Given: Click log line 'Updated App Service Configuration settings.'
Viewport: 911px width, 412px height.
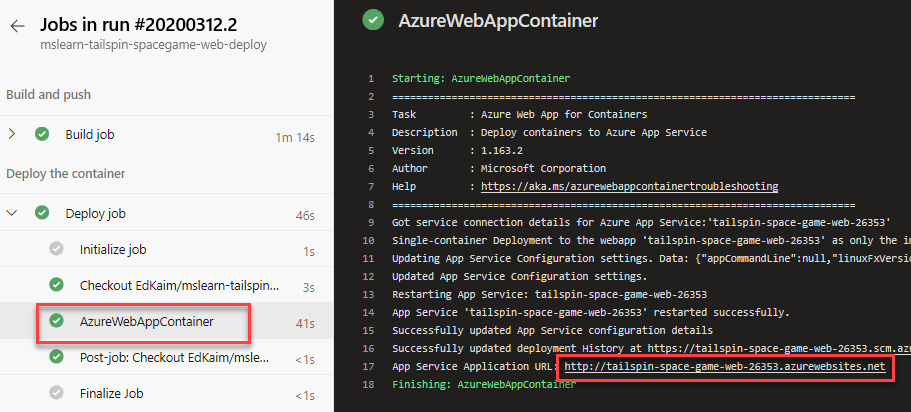Looking at the screenshot, I should (519, 277).
